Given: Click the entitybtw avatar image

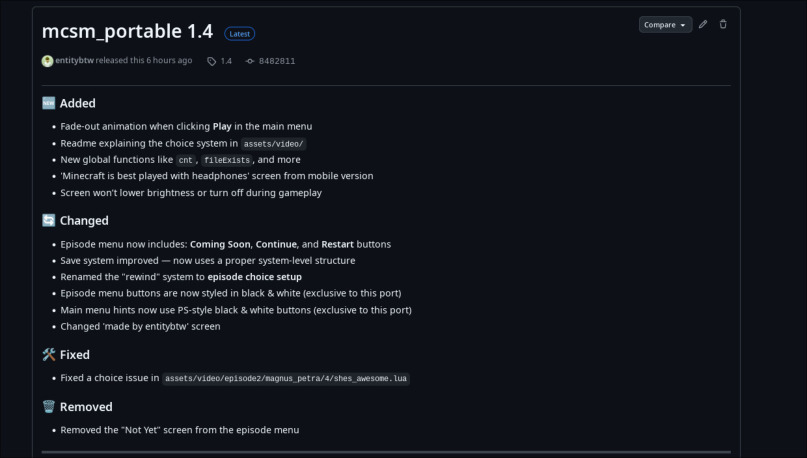Looking at the screenshot, I should click(47, 61).
